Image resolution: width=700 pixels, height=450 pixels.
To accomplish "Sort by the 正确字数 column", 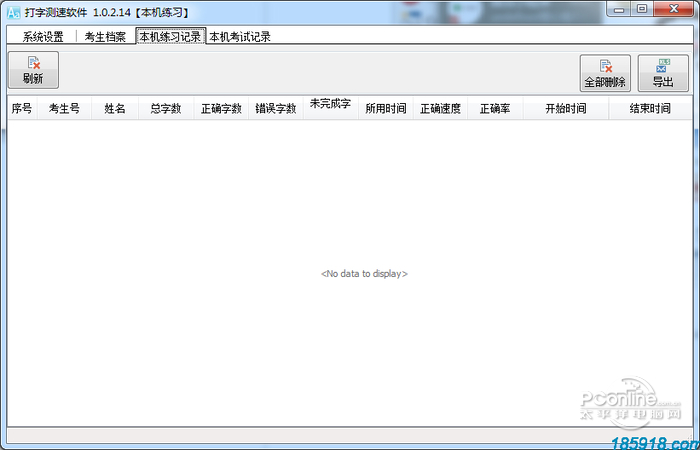I will pyautogui.click(x=221, y=108).
